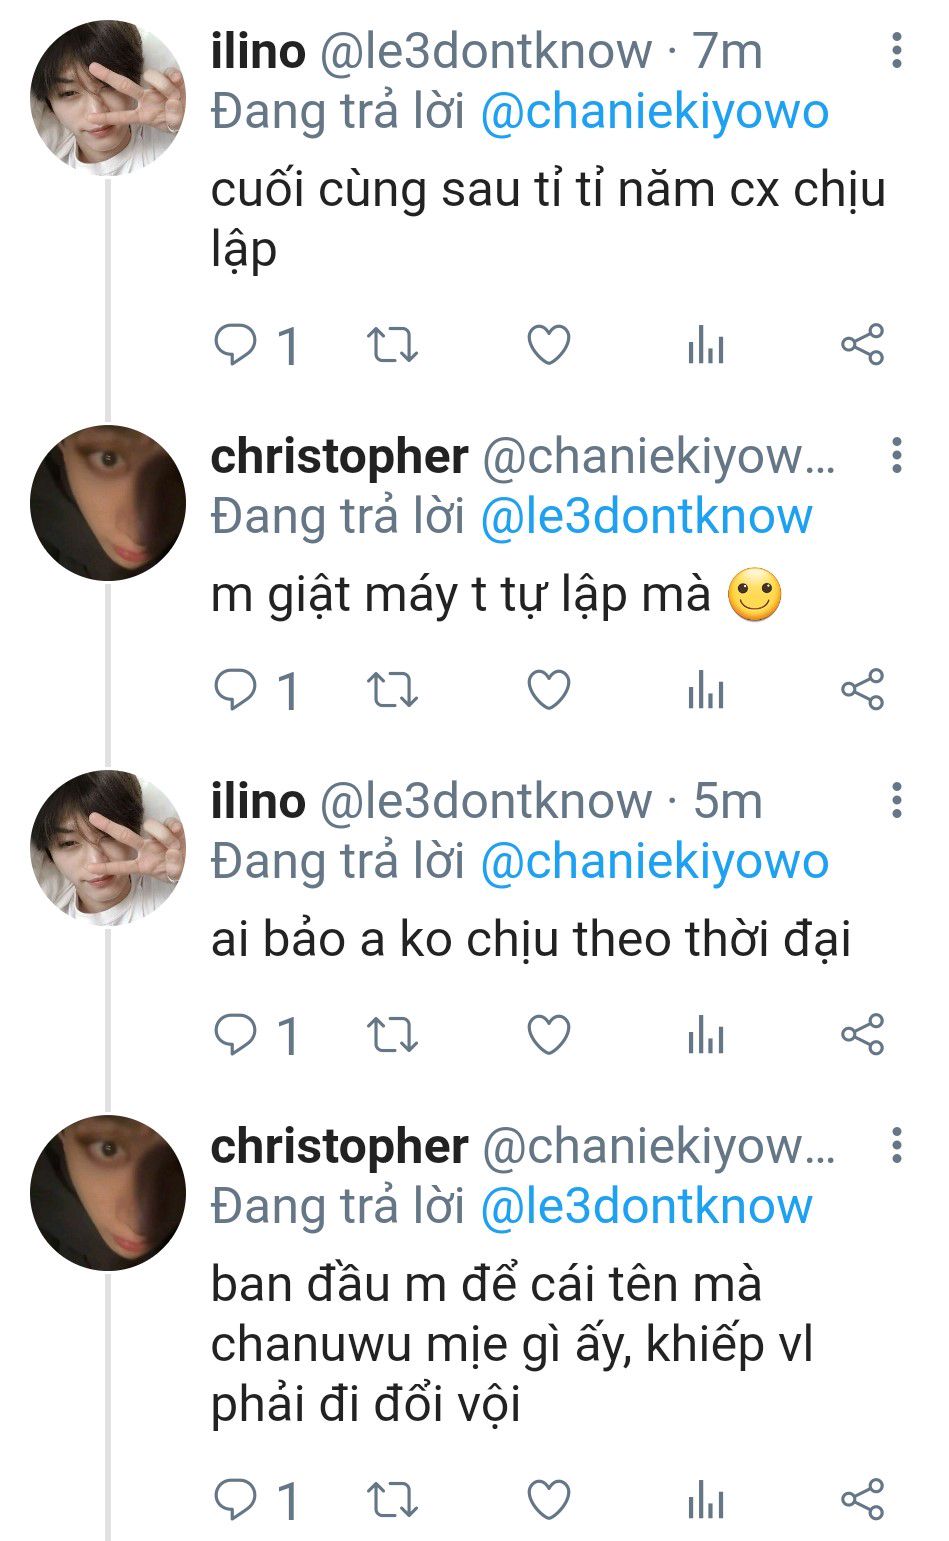
Task: Open more options on ilino's 7m tweet
Action: [897, 50]
